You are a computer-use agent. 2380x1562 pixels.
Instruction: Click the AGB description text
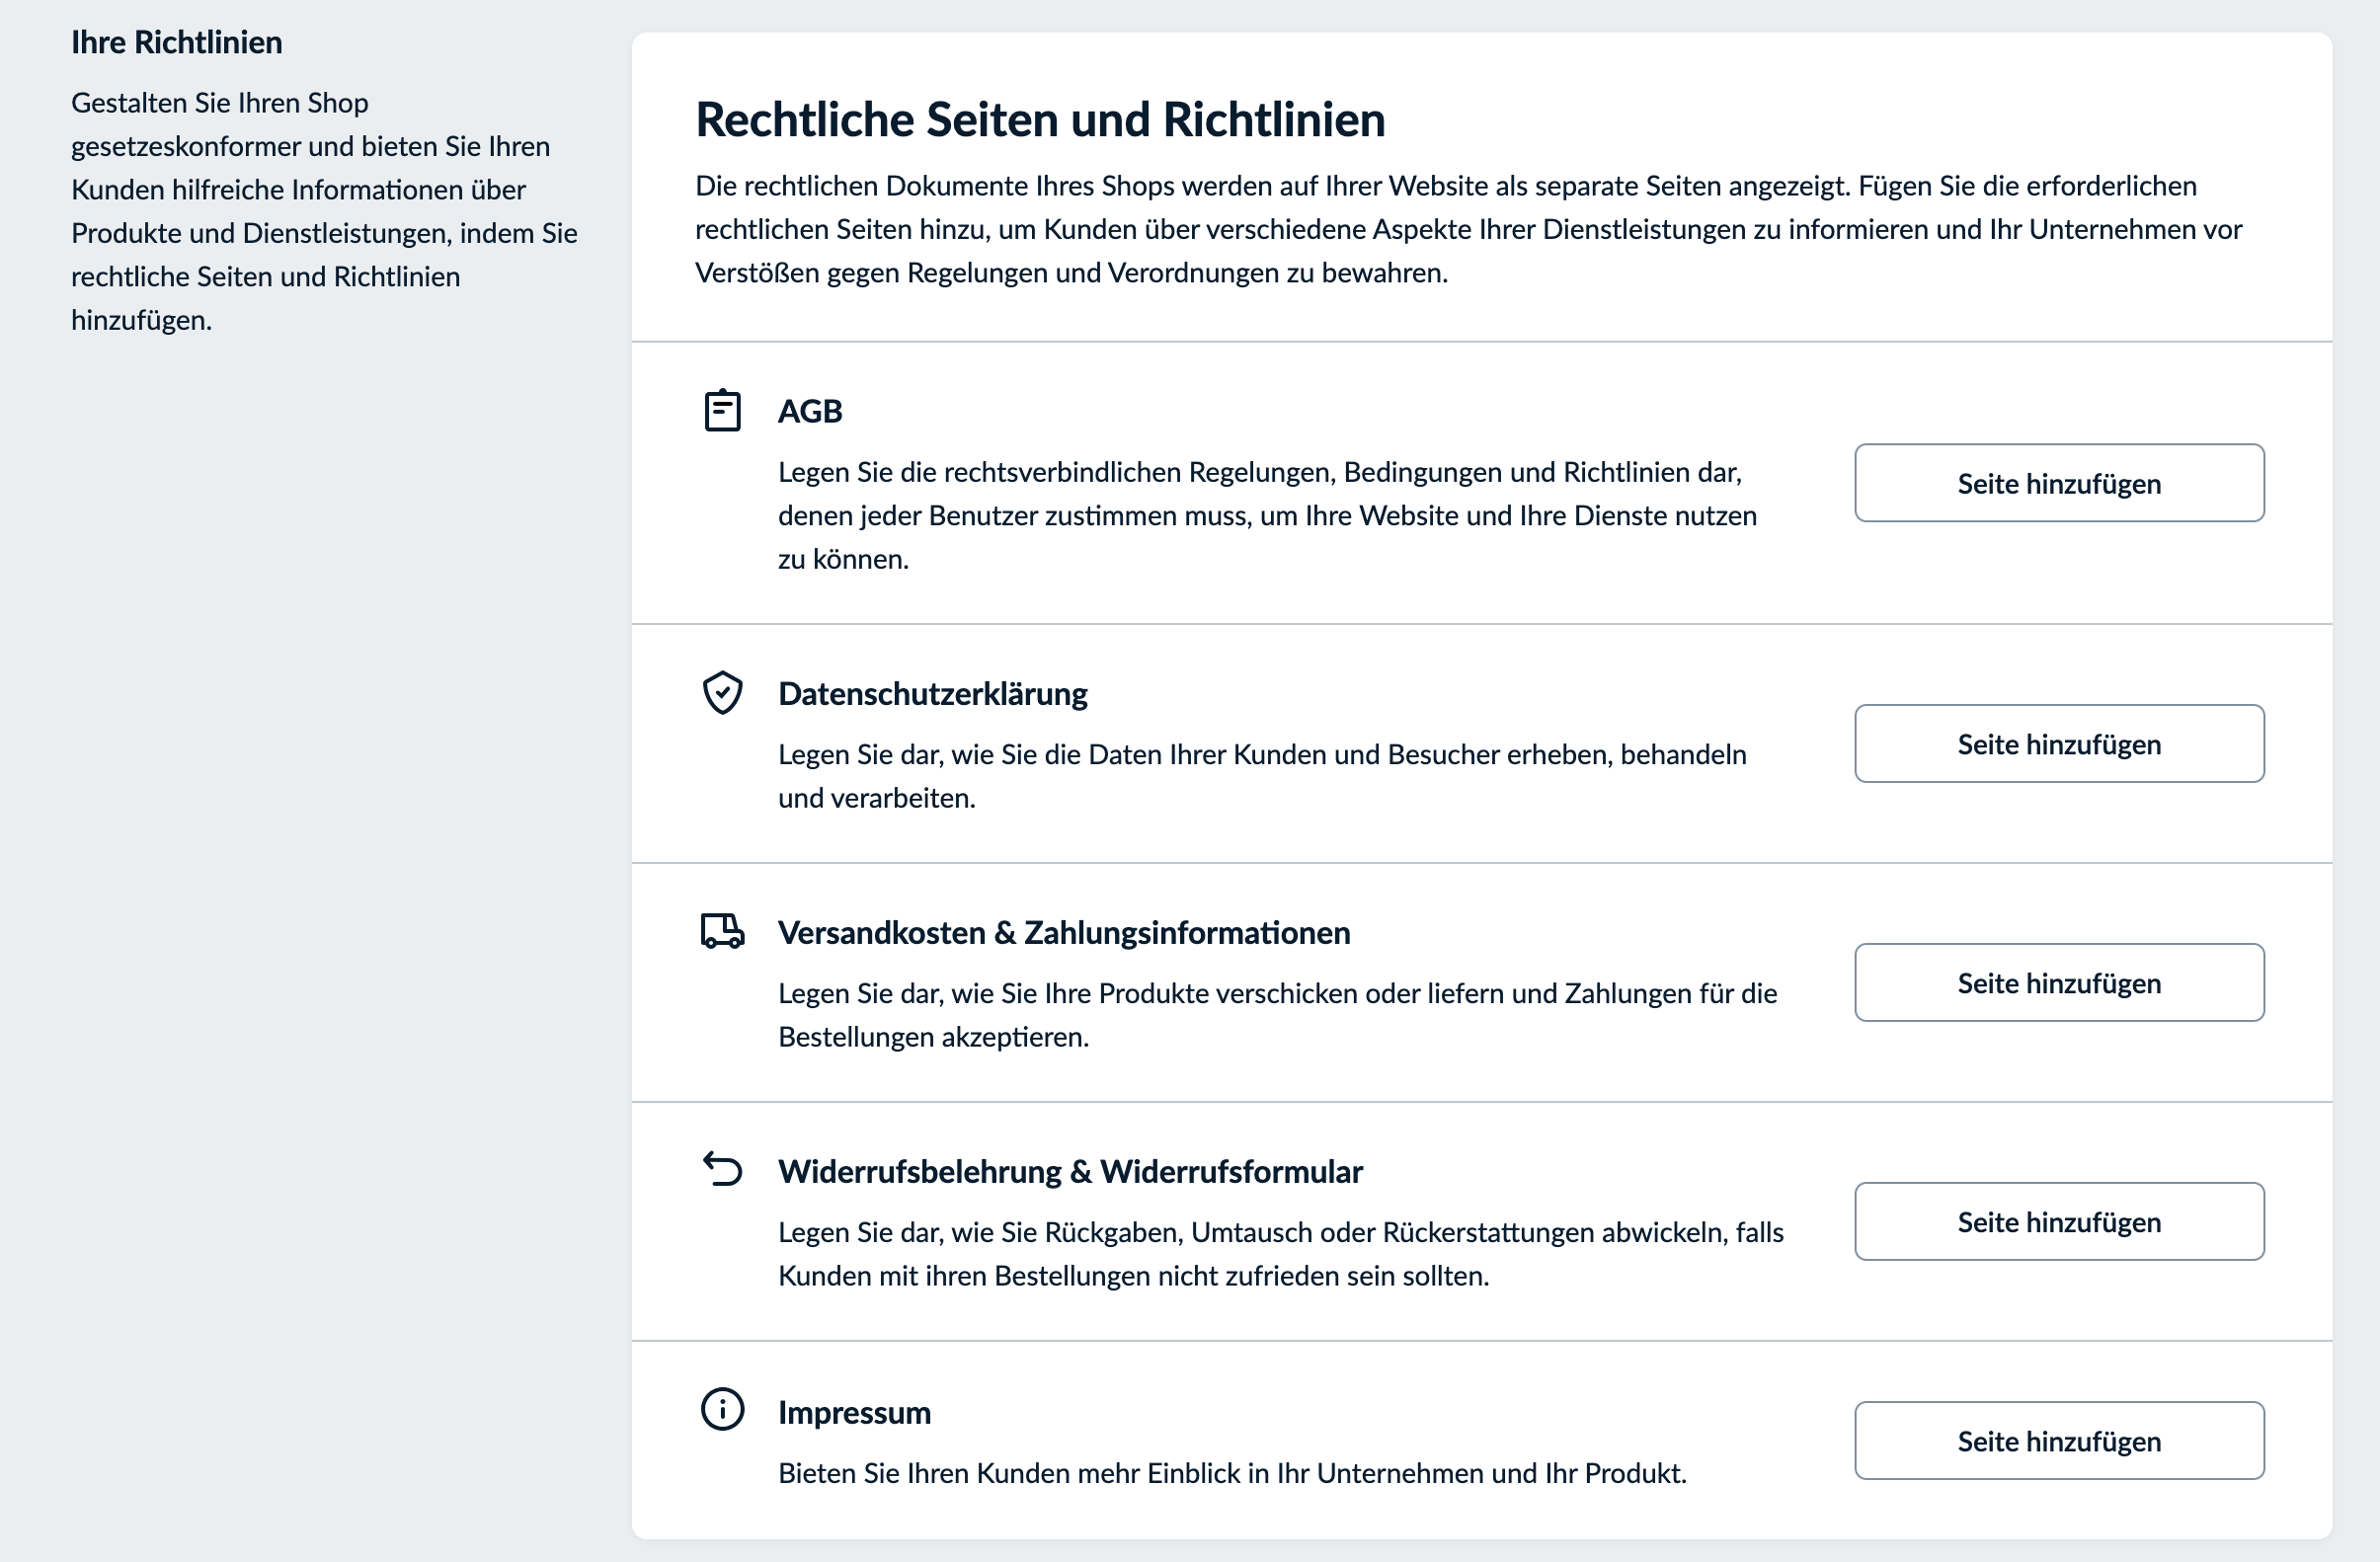point(1266,515)
